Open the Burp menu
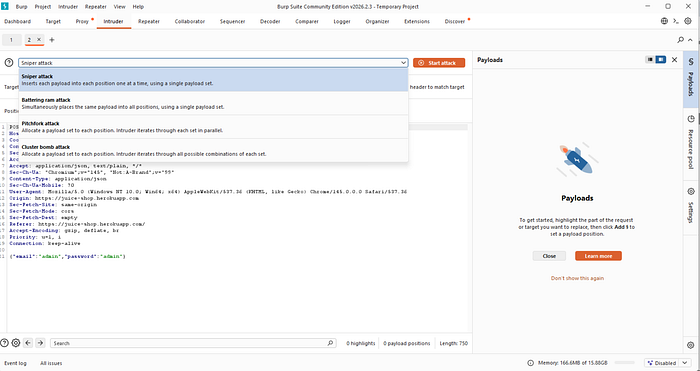This screenshot has height=371, width=700. point(21,7)
